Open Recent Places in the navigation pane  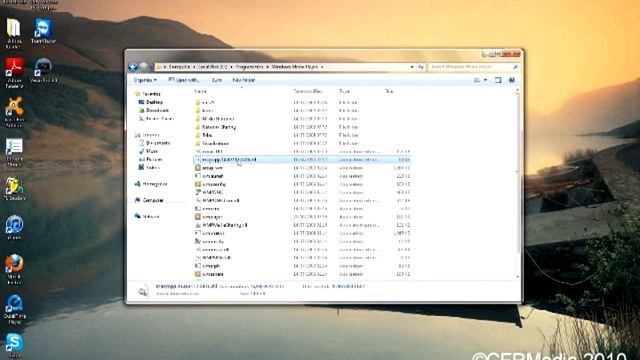pos(156,118)
